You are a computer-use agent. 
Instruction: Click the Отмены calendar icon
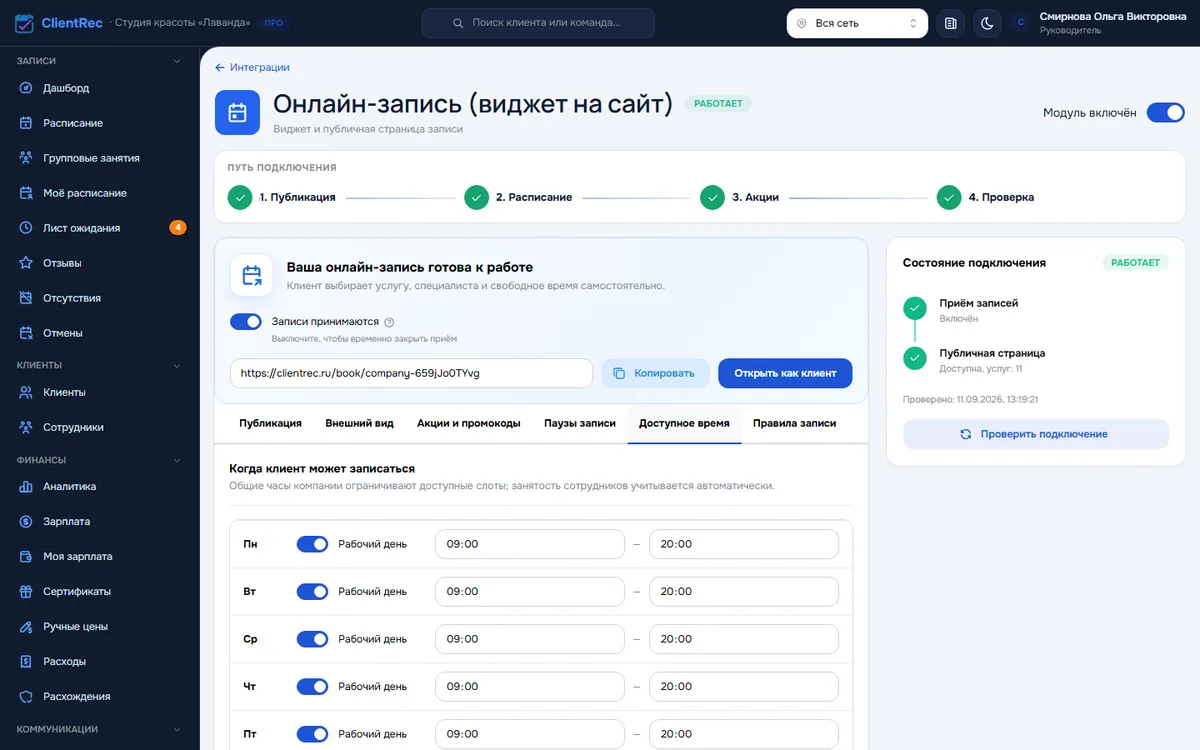point(26,333)
